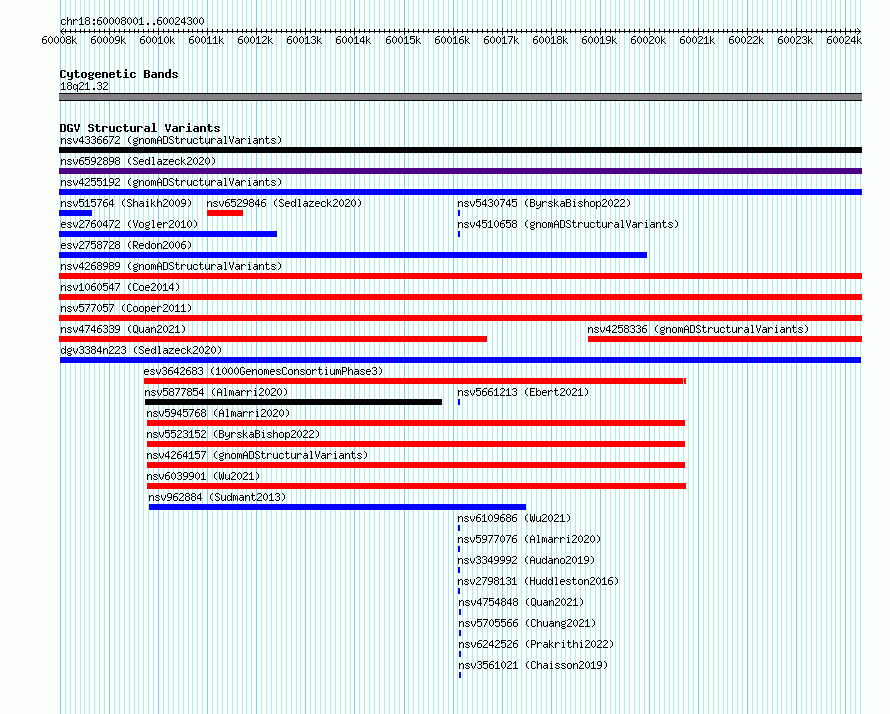Click the short blue nsv515764 bar
The width and height of the screenshot is (890, 714).
(x=75, y=213)
